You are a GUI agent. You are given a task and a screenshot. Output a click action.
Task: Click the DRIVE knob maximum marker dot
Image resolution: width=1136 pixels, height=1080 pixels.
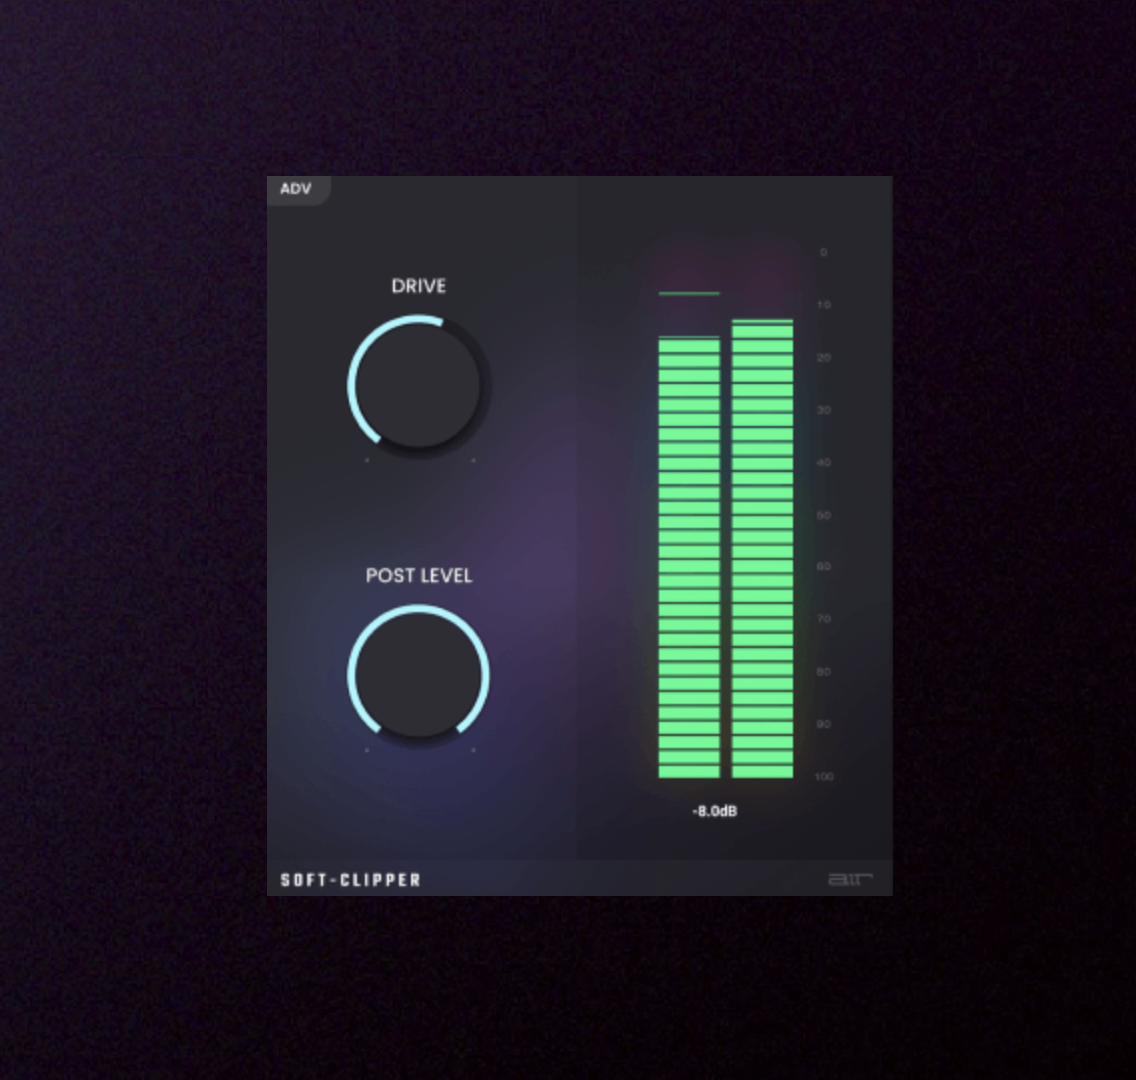(473, 461)
